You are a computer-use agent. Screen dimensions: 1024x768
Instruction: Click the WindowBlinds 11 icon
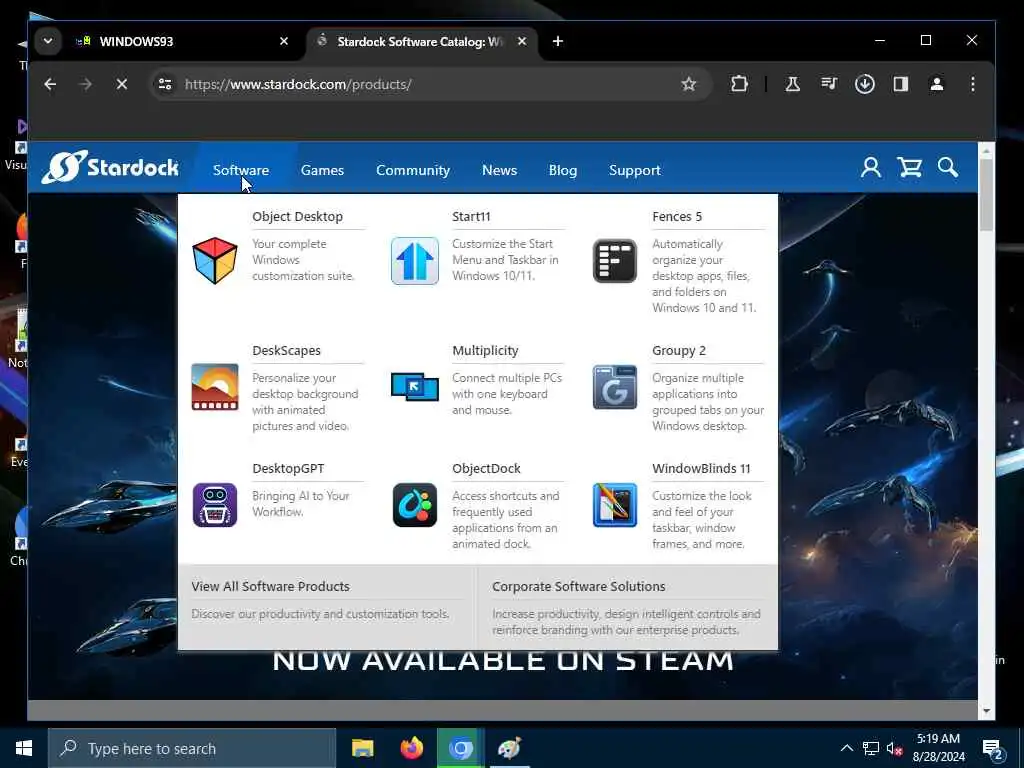point(615,505)
